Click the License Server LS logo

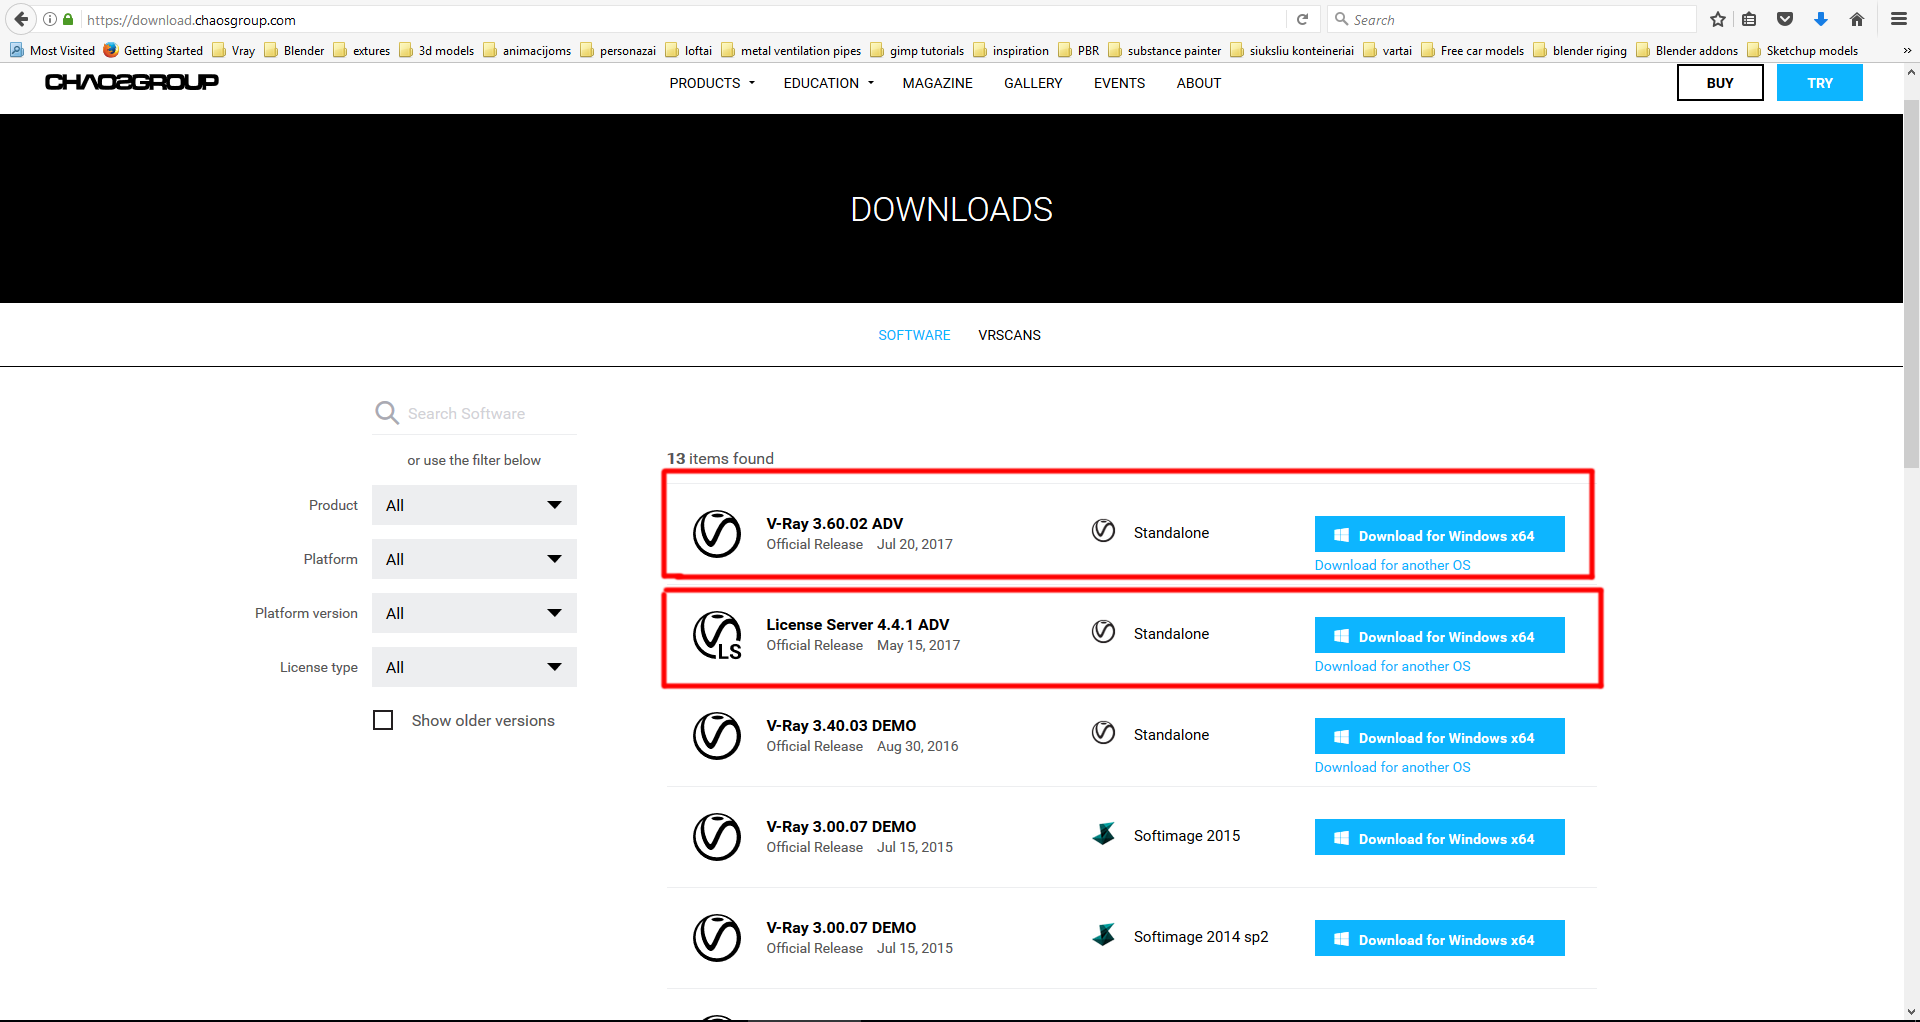pos(717,635)
